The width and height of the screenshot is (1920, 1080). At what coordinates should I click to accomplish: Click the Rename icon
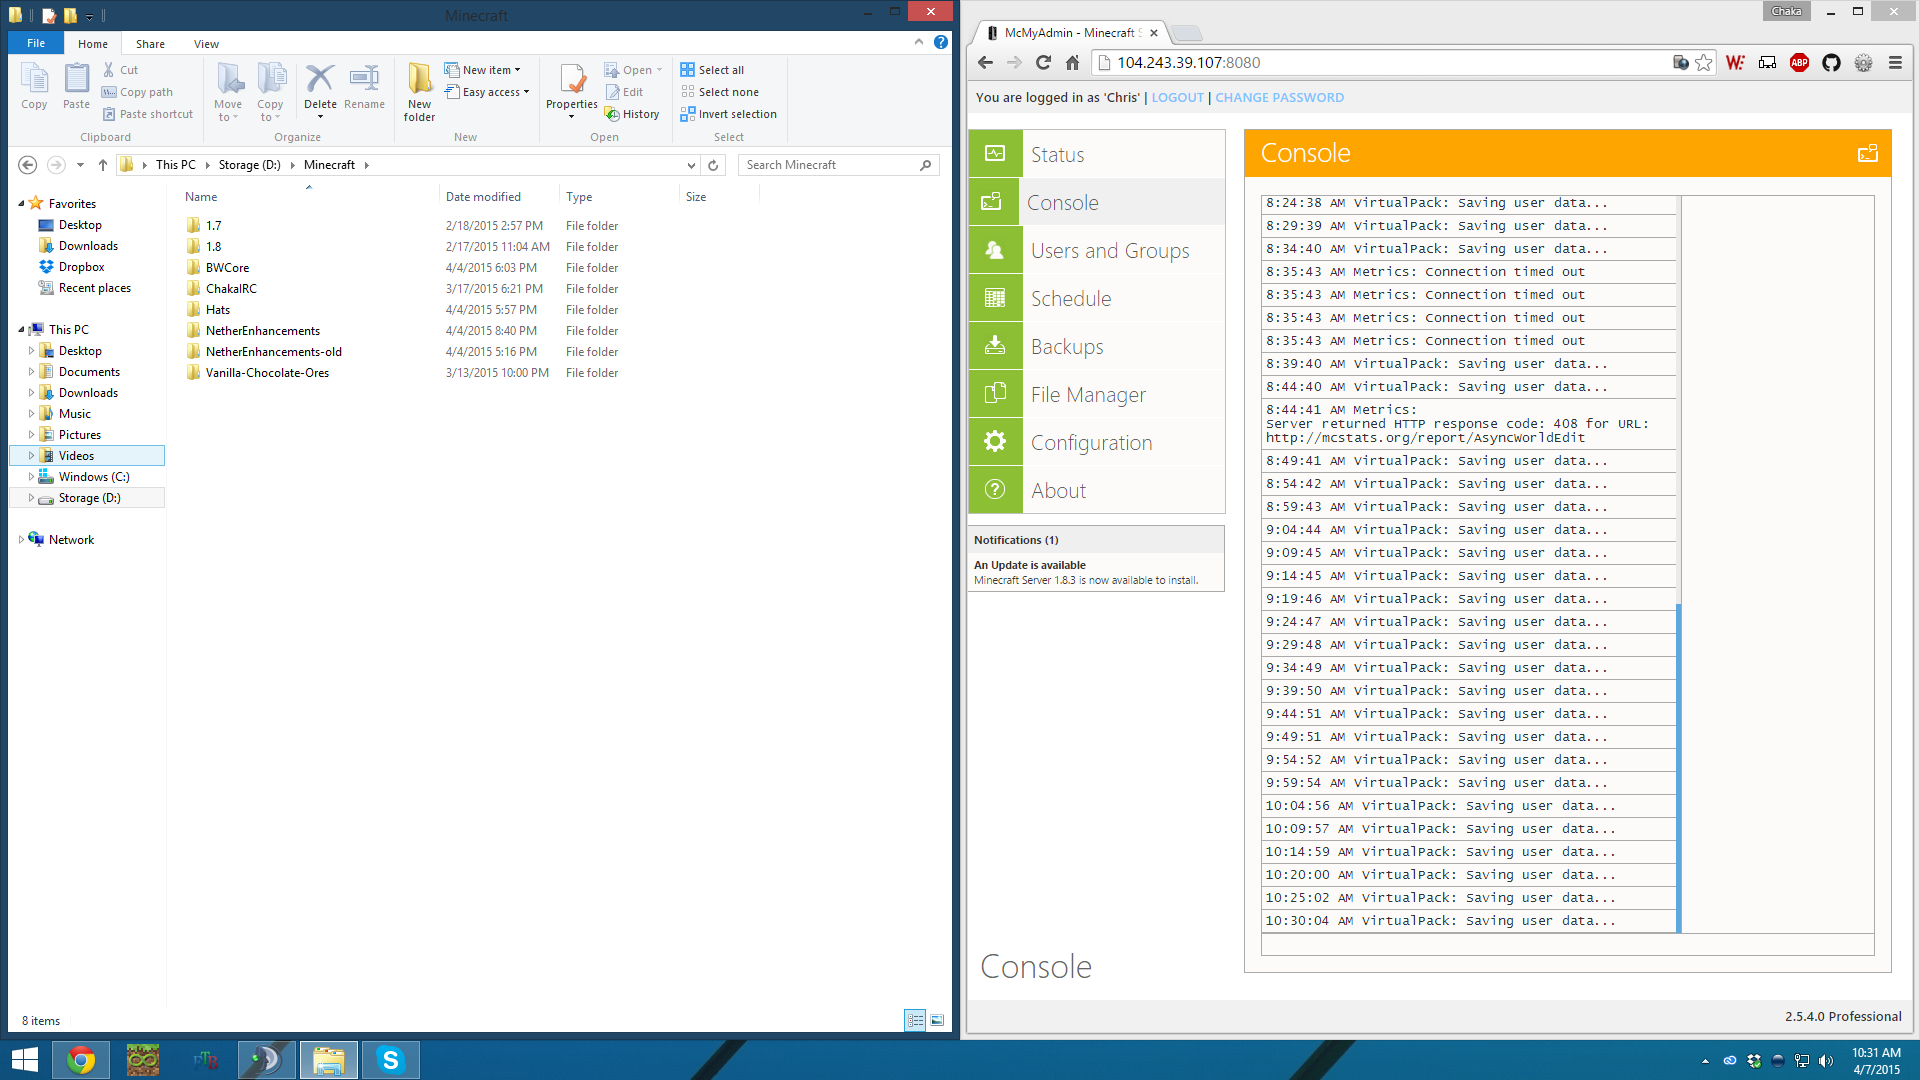point(364,78)
